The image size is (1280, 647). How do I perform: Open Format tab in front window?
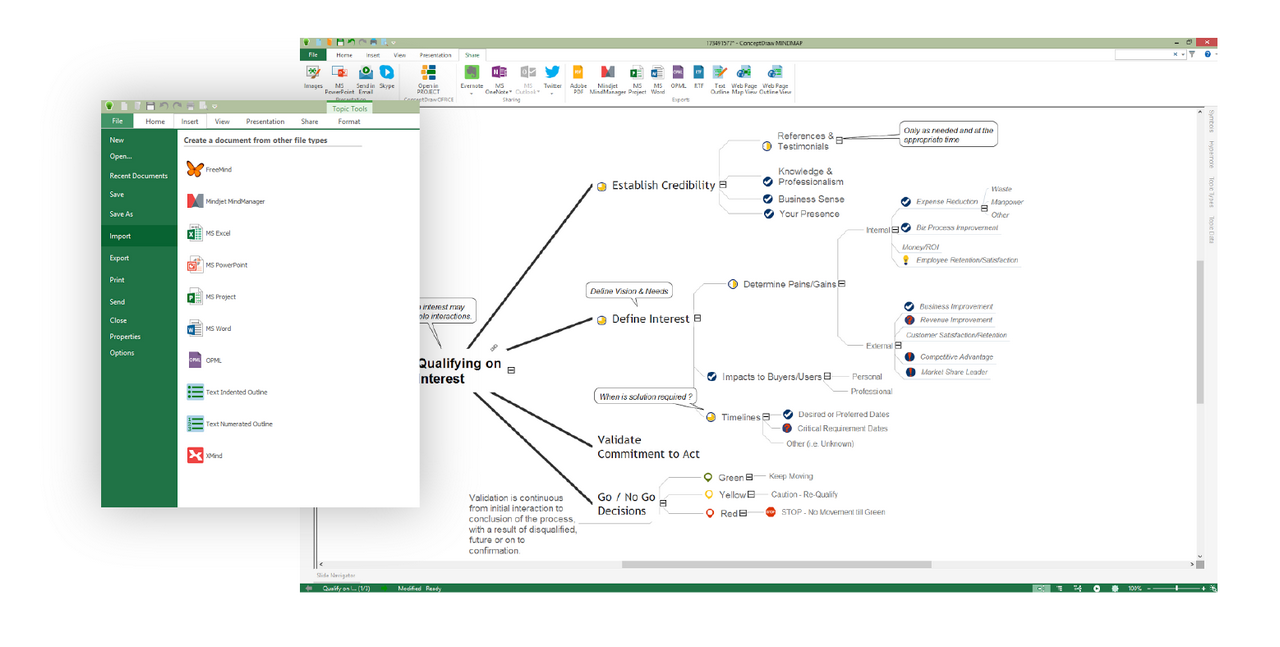coord(349,122)
